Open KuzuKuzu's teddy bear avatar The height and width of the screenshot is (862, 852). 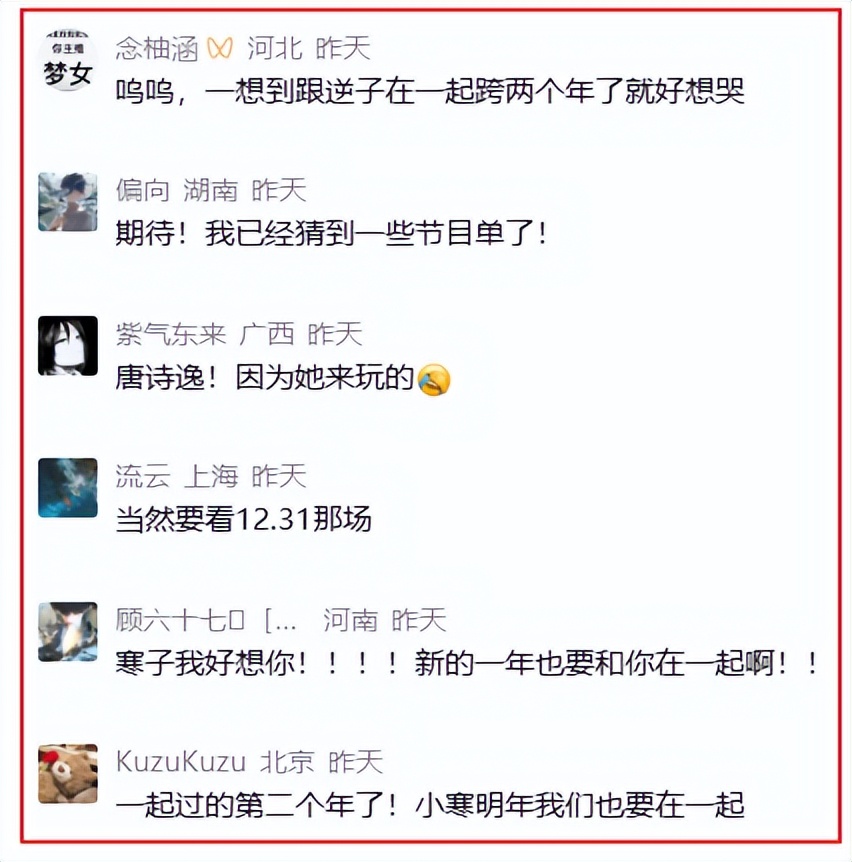tap(68, 773)
